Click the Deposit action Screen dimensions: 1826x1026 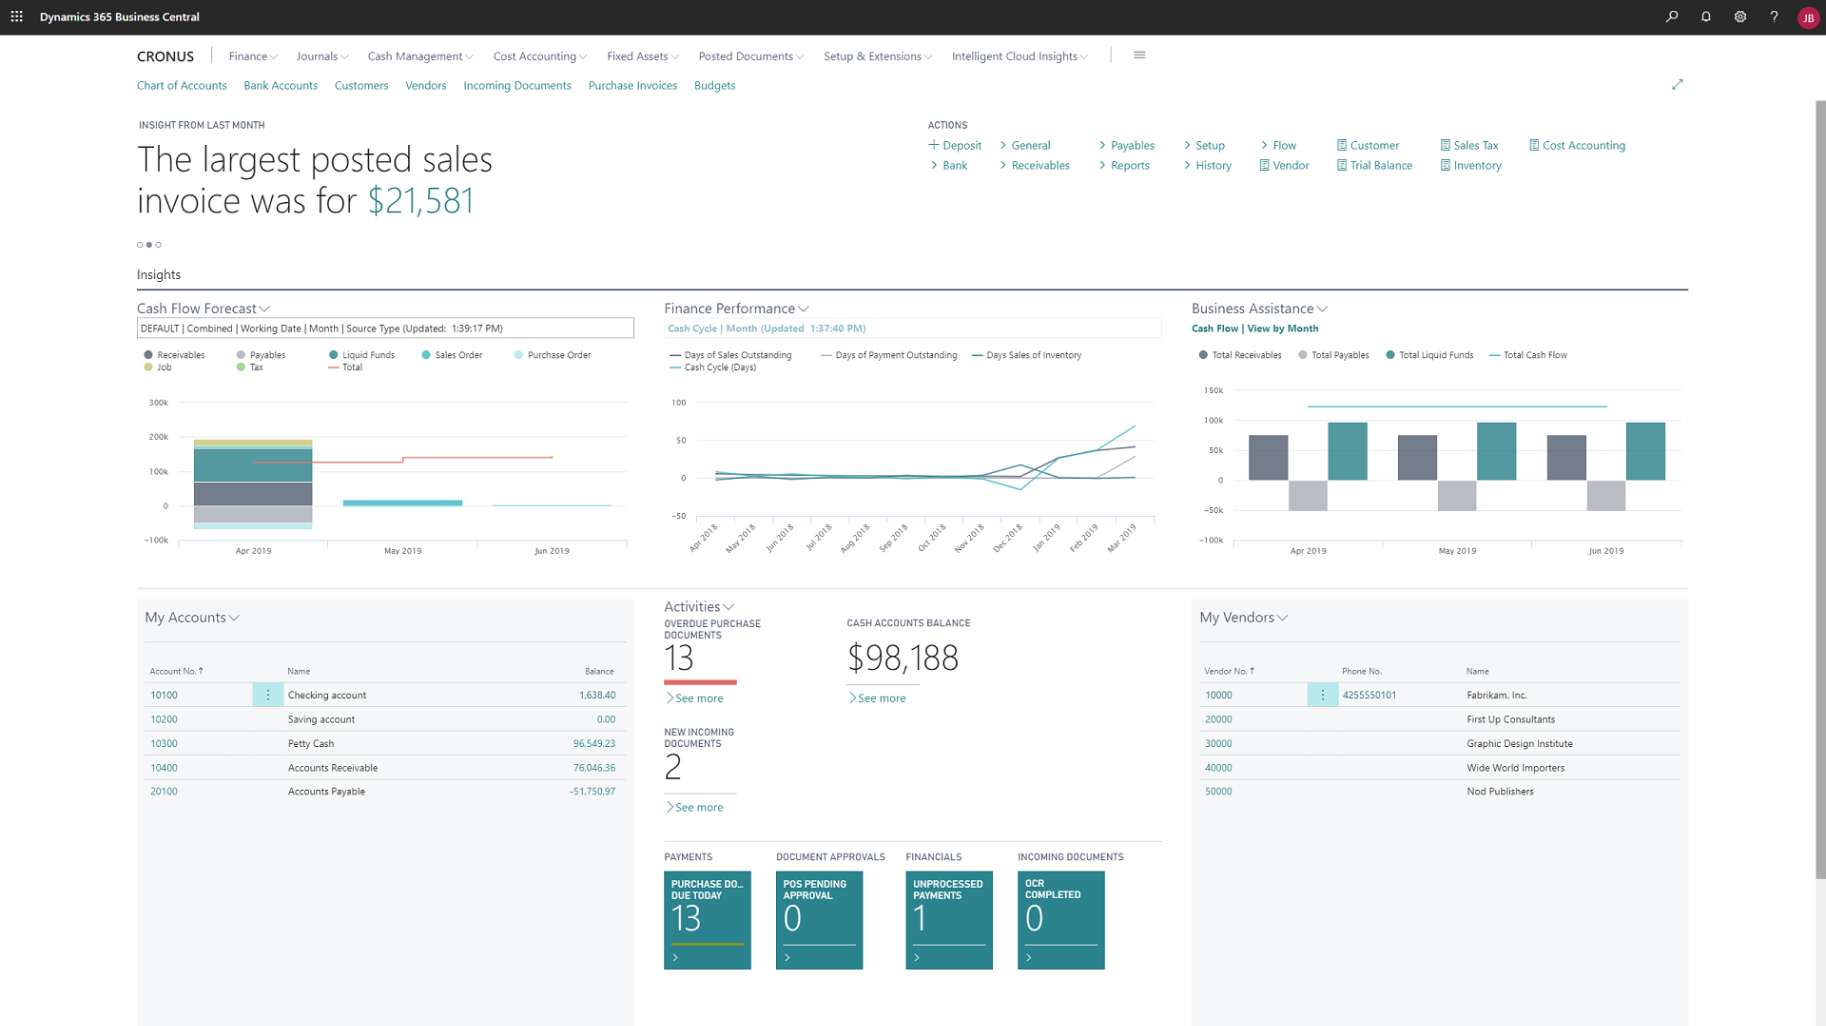point(955,145)
